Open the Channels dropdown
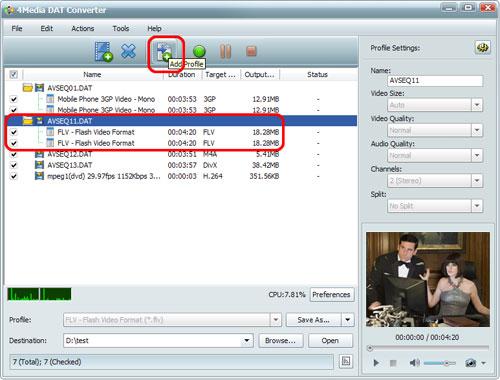Screen dimensions: 500x380 pos(477,181)
